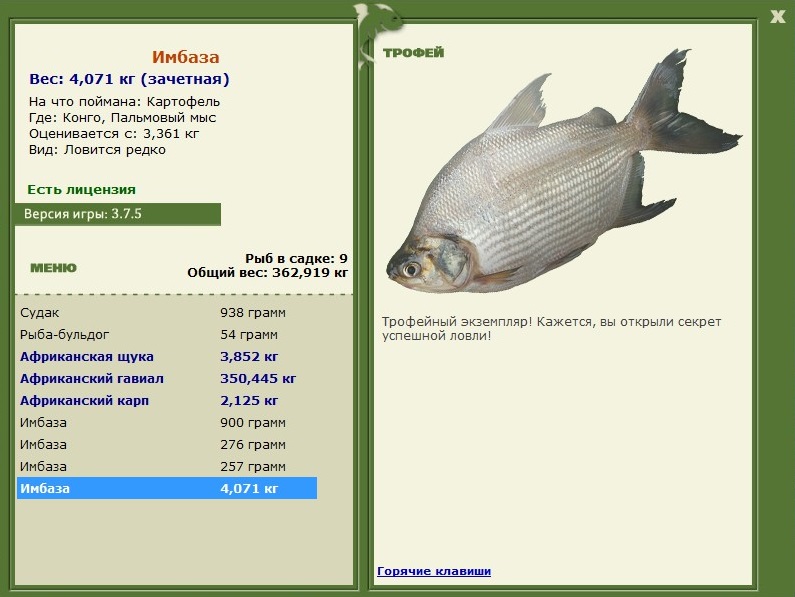Viewport: 795px width, 597px height.
Task: Select the Имбаза 257 грамм row
Action: click(167, 466)
